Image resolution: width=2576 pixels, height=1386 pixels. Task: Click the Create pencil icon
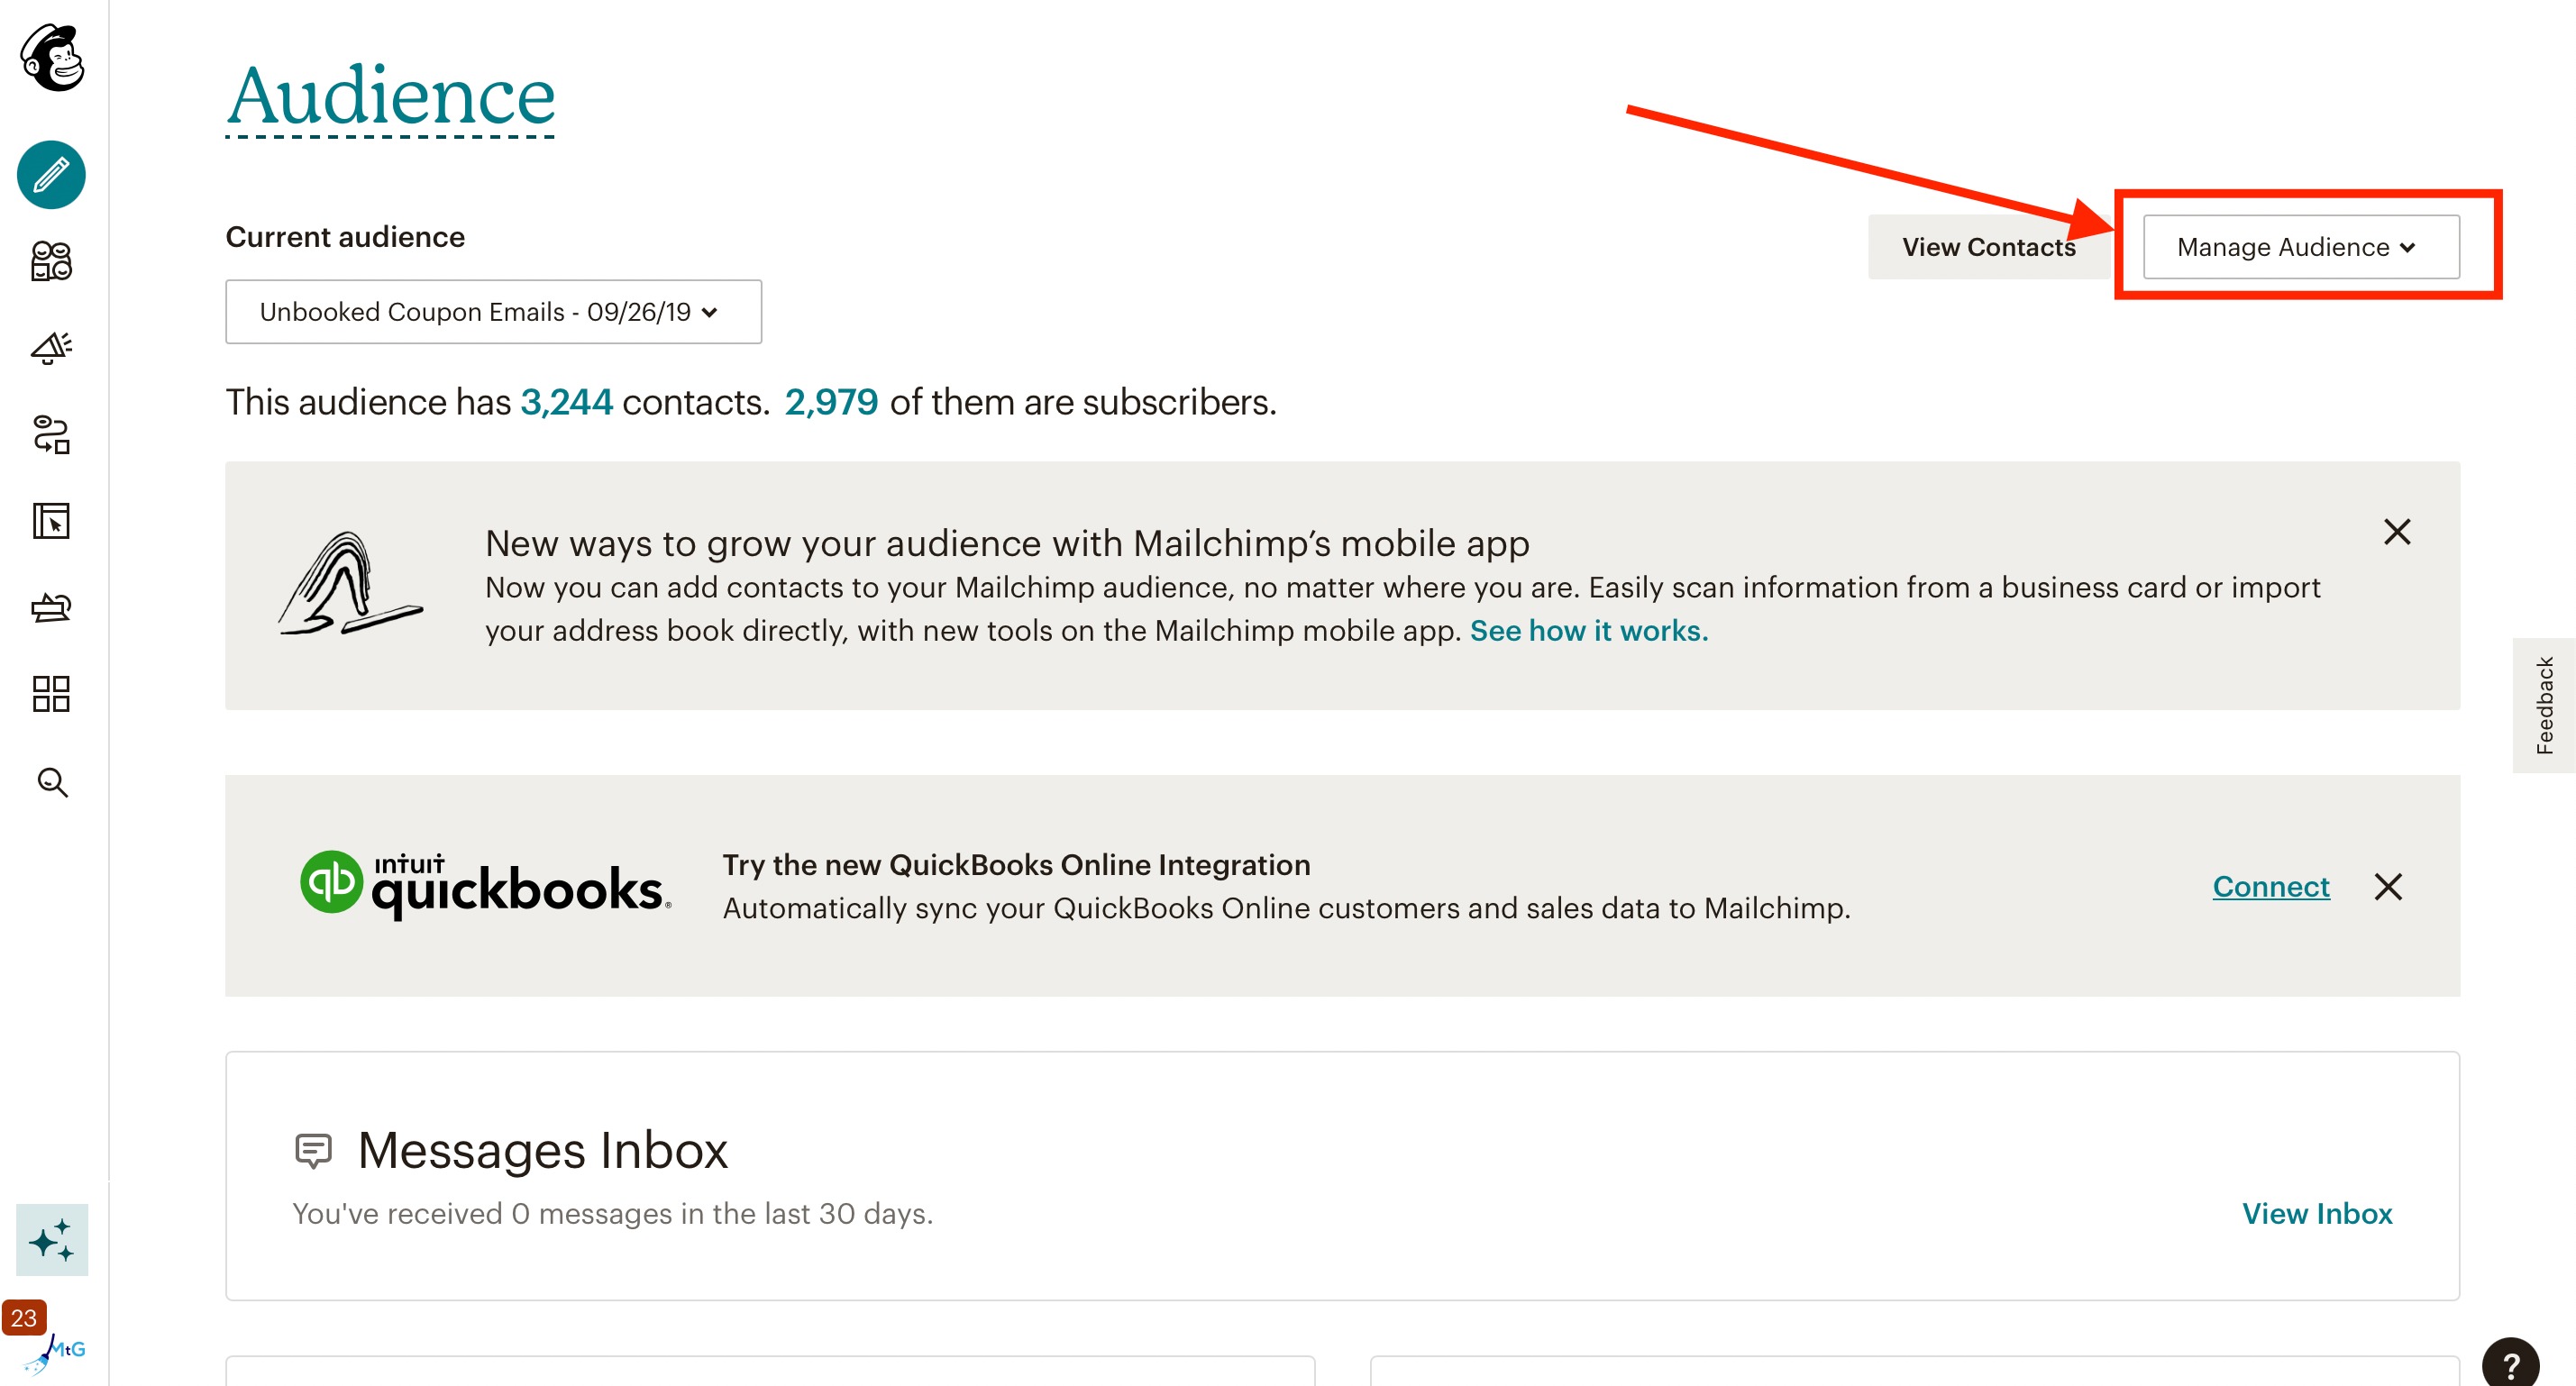click(51, 174)
